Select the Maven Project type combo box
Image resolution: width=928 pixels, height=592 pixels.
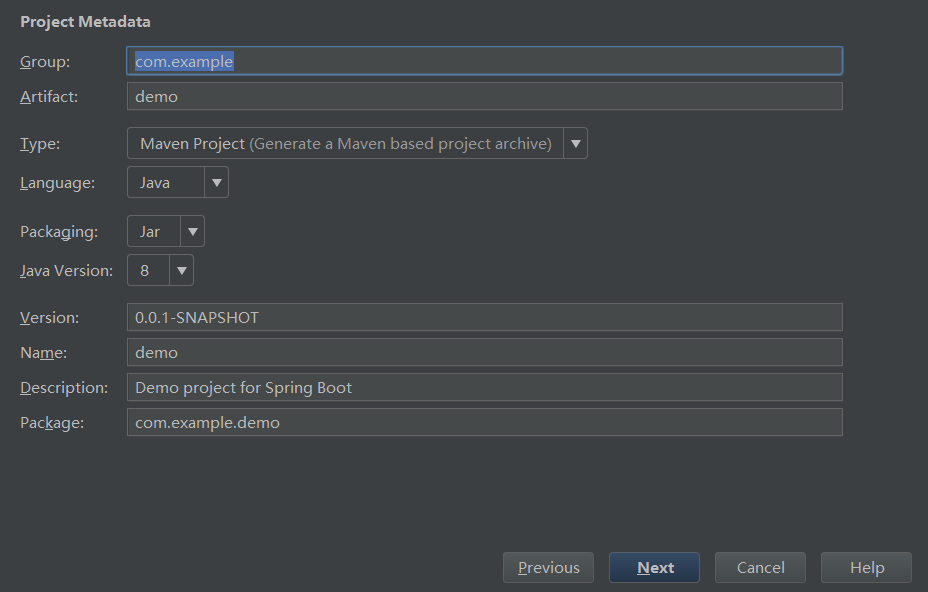coord(345,143)
